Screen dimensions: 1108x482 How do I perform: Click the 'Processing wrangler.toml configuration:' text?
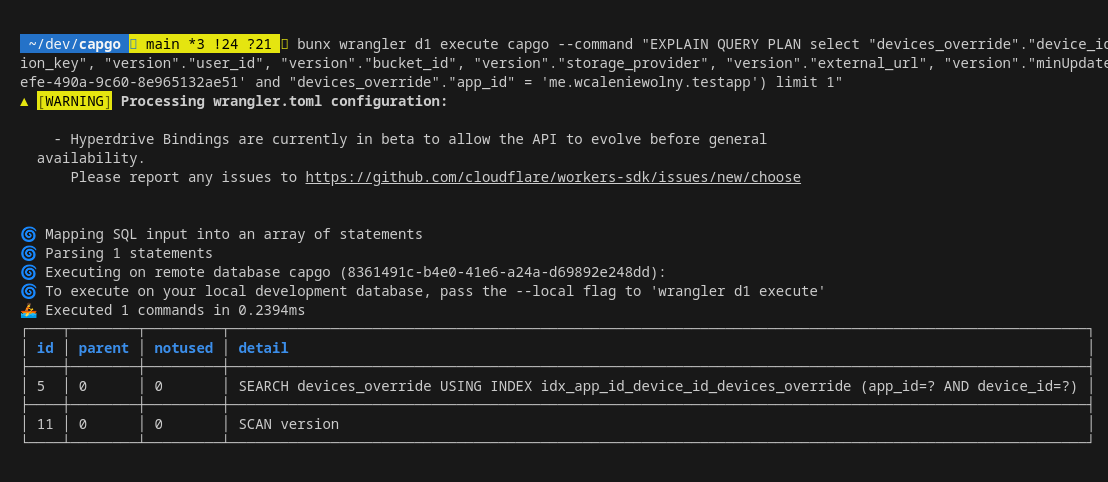[284, 101]
